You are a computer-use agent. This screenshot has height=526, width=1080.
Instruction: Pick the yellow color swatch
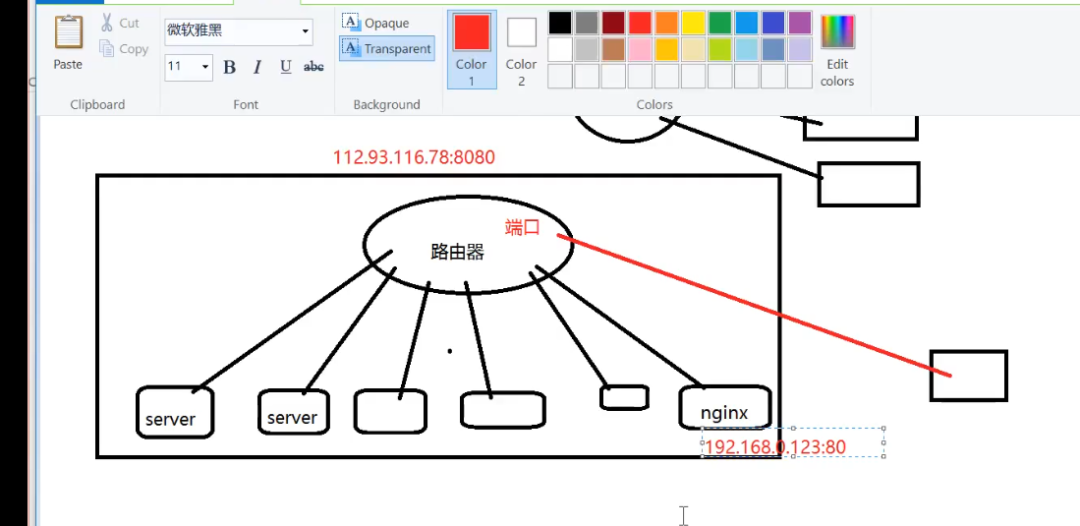click(694, 23)
